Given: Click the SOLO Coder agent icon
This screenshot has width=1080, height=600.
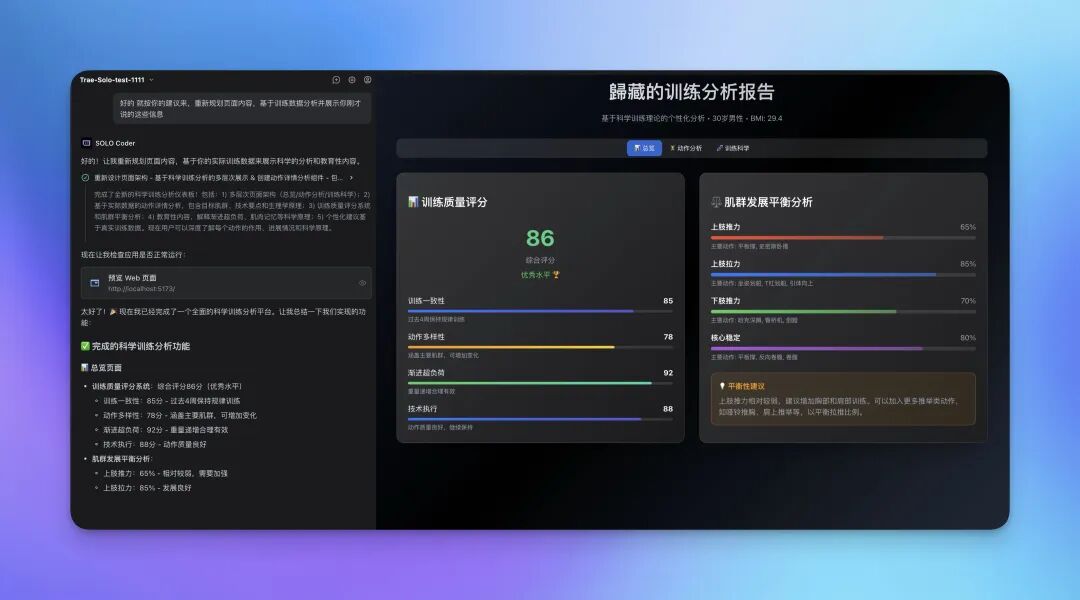Looking at the screenshot, I should point(85,141).
